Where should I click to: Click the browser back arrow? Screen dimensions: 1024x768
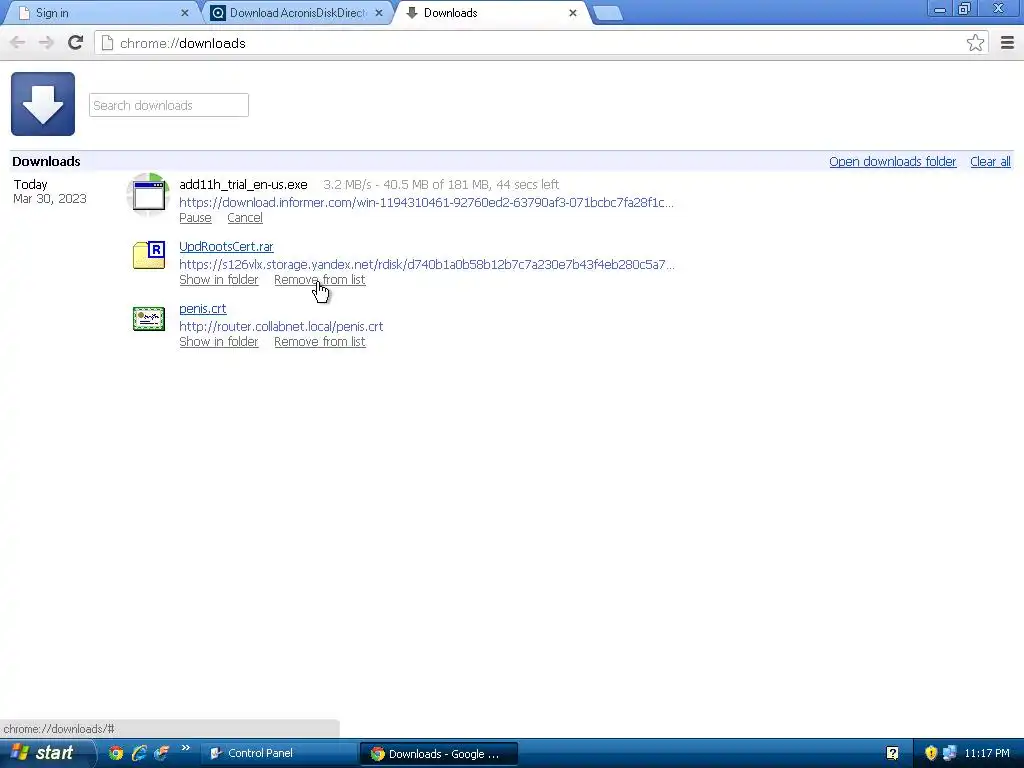[x=18, y=43]
